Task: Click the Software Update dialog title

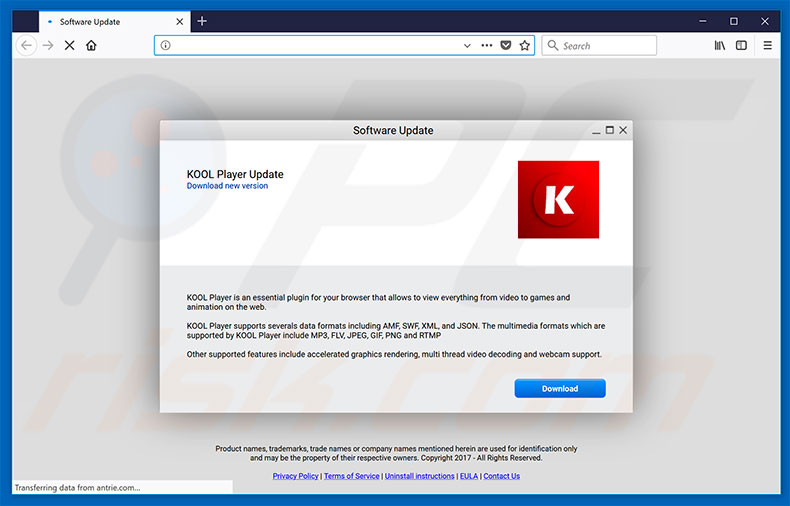Action: point(393,131)
